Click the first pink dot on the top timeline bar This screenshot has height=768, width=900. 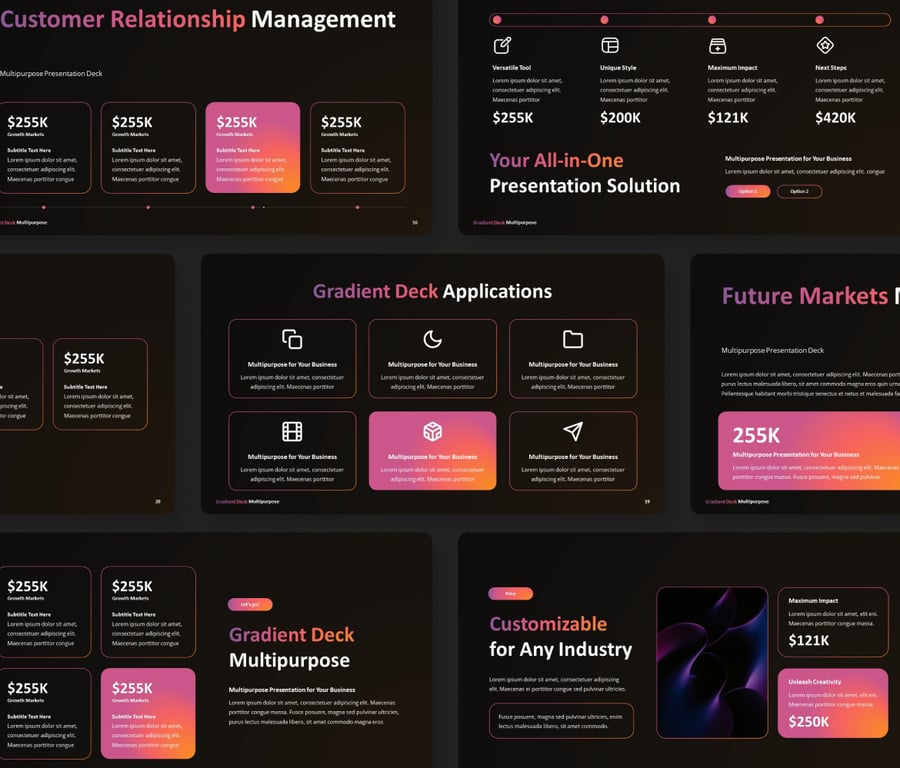496,19
